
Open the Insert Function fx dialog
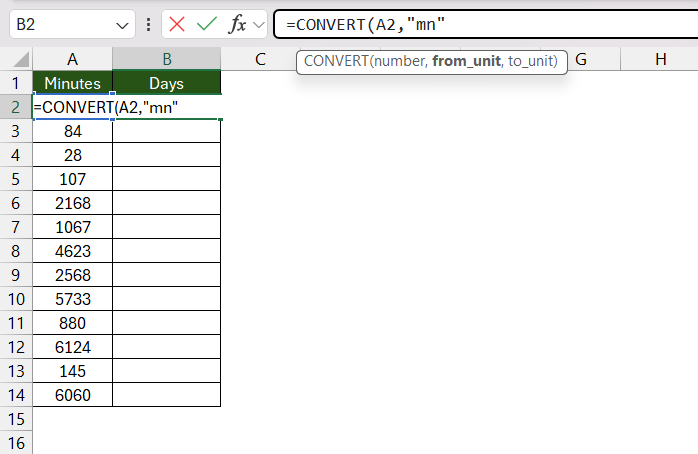point(237,24)
